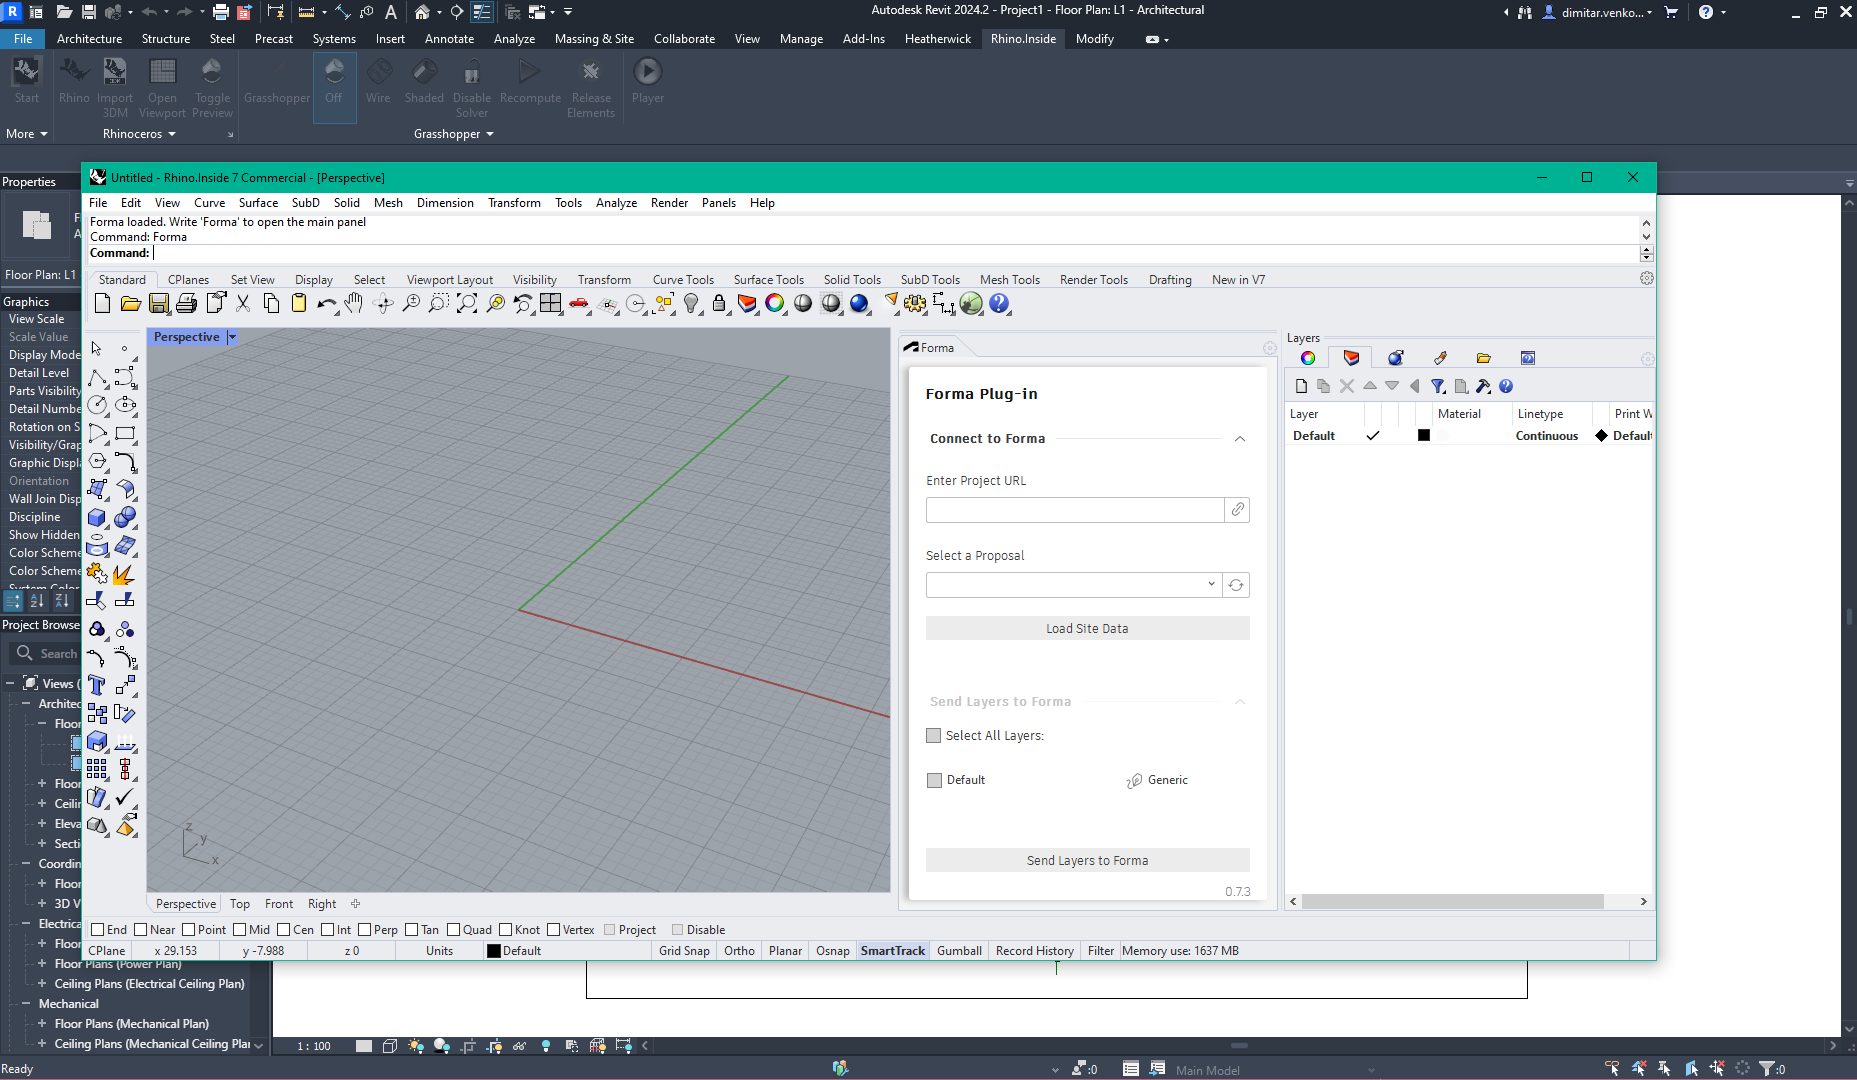
Task: Click the black color swatch of Default layer
Action: point(1424,436)
